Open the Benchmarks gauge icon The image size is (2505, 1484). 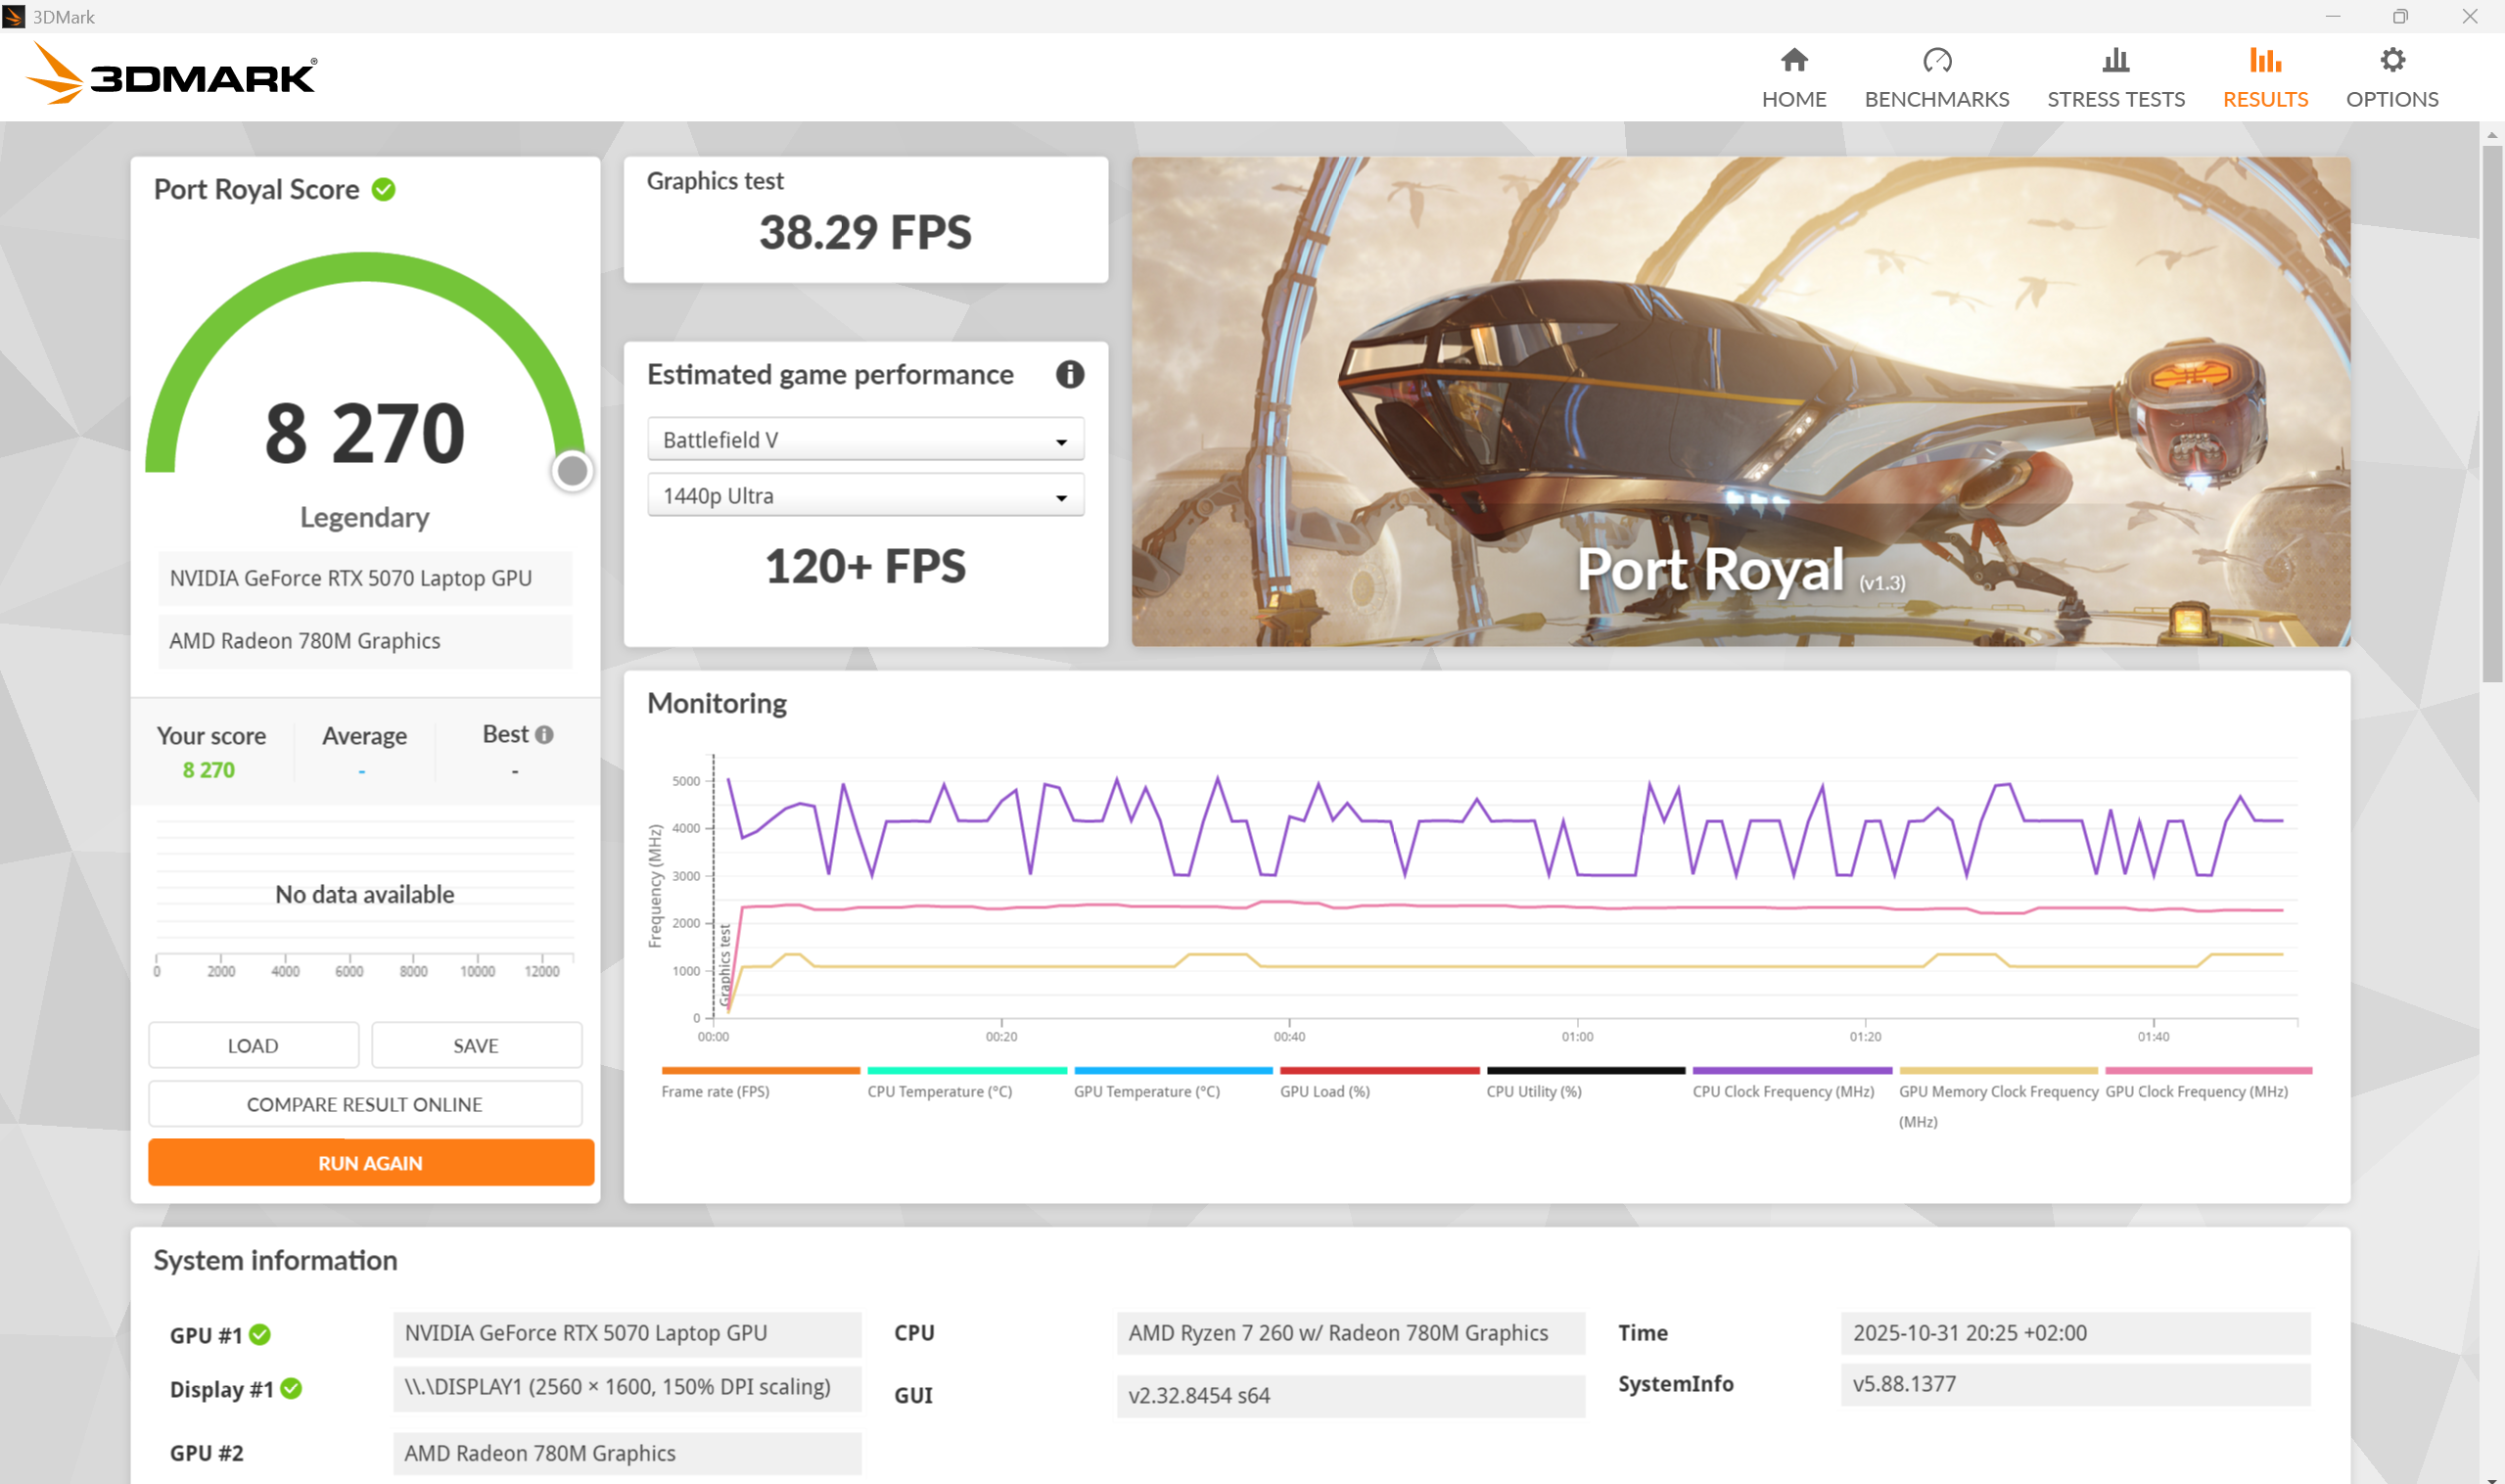click(1936, 61)
